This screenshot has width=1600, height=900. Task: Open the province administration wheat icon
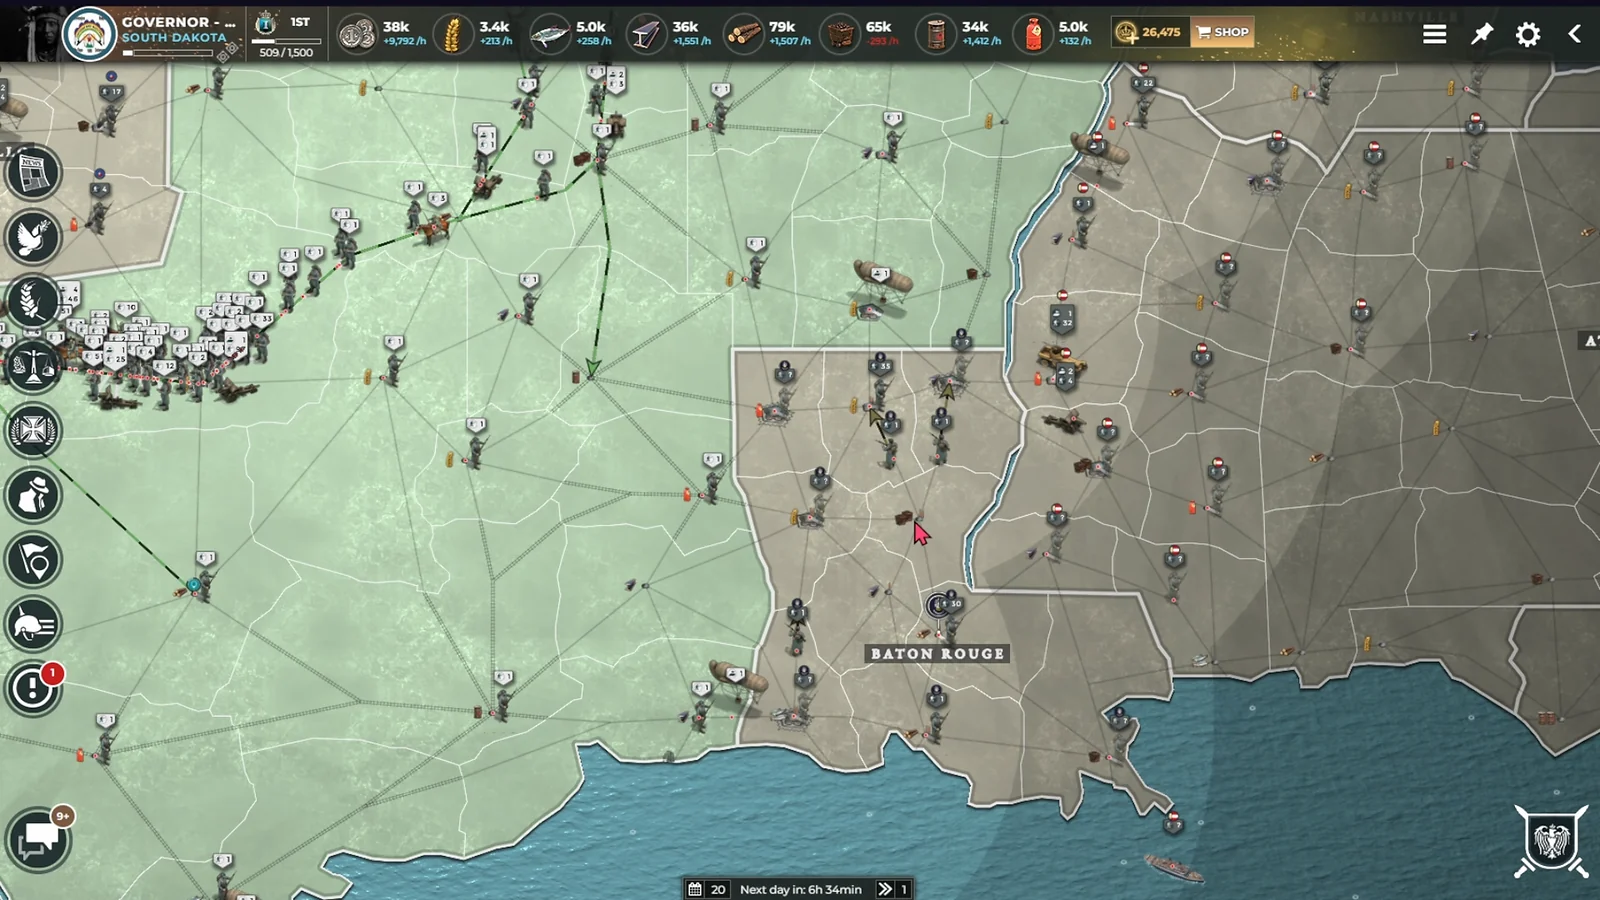click(33, 301)
